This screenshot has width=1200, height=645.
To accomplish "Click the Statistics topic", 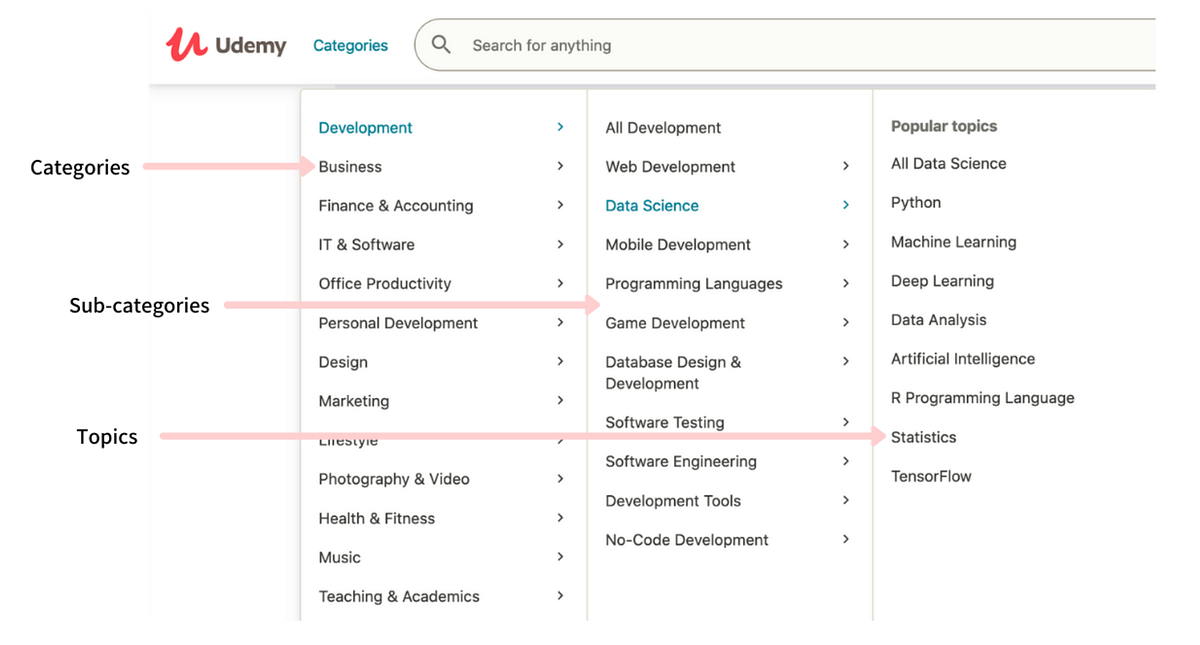I will point(923,437).
